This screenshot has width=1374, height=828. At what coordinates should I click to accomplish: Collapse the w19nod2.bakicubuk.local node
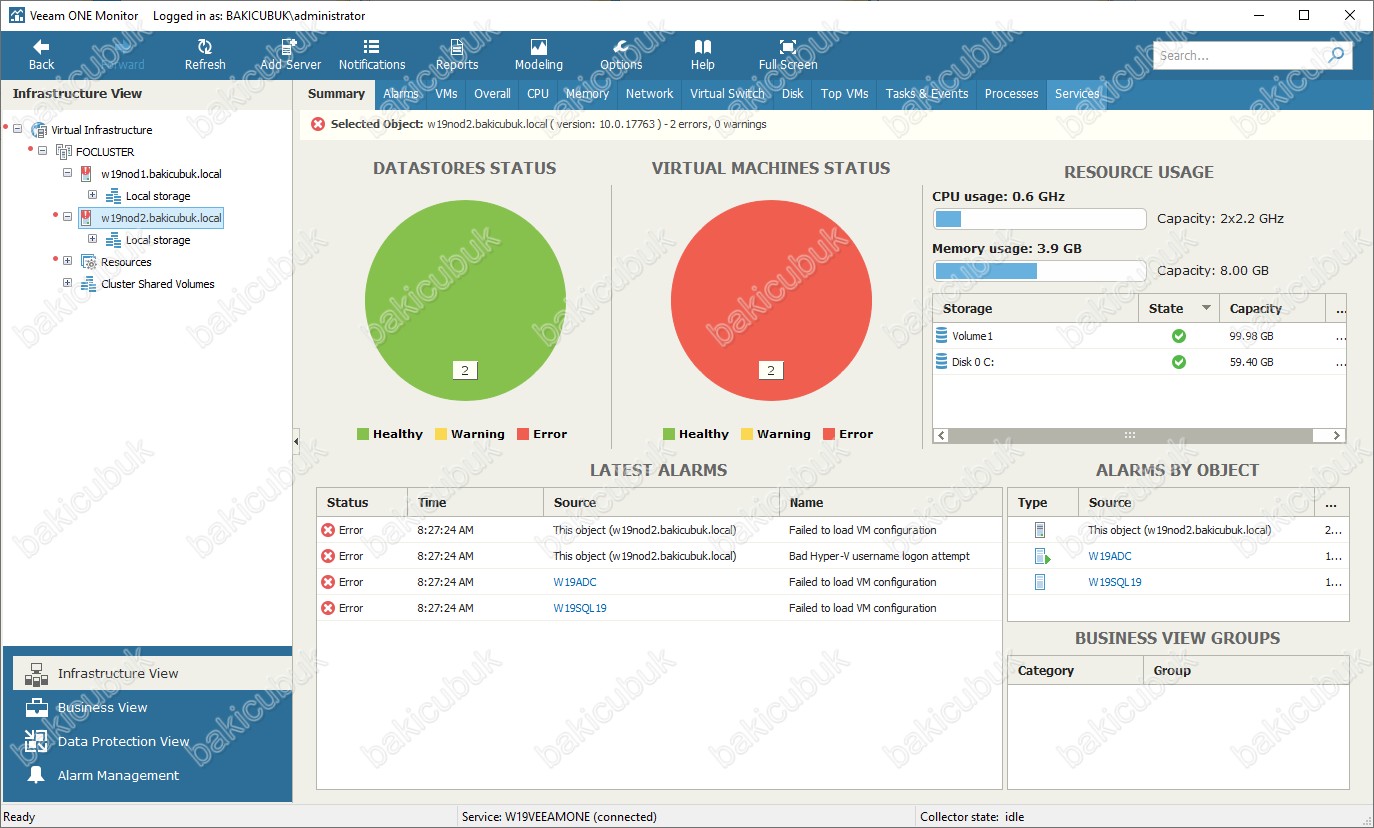(68, 217)
